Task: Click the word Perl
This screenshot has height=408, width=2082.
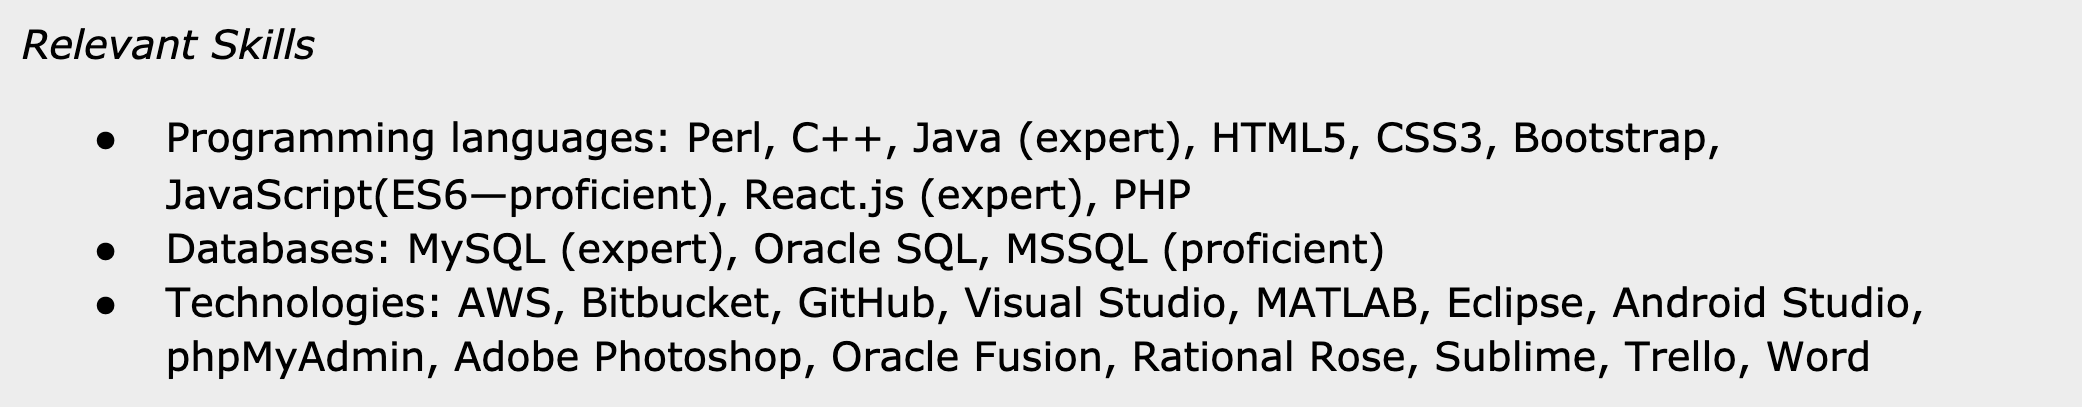Action: (x=725, y=139)
